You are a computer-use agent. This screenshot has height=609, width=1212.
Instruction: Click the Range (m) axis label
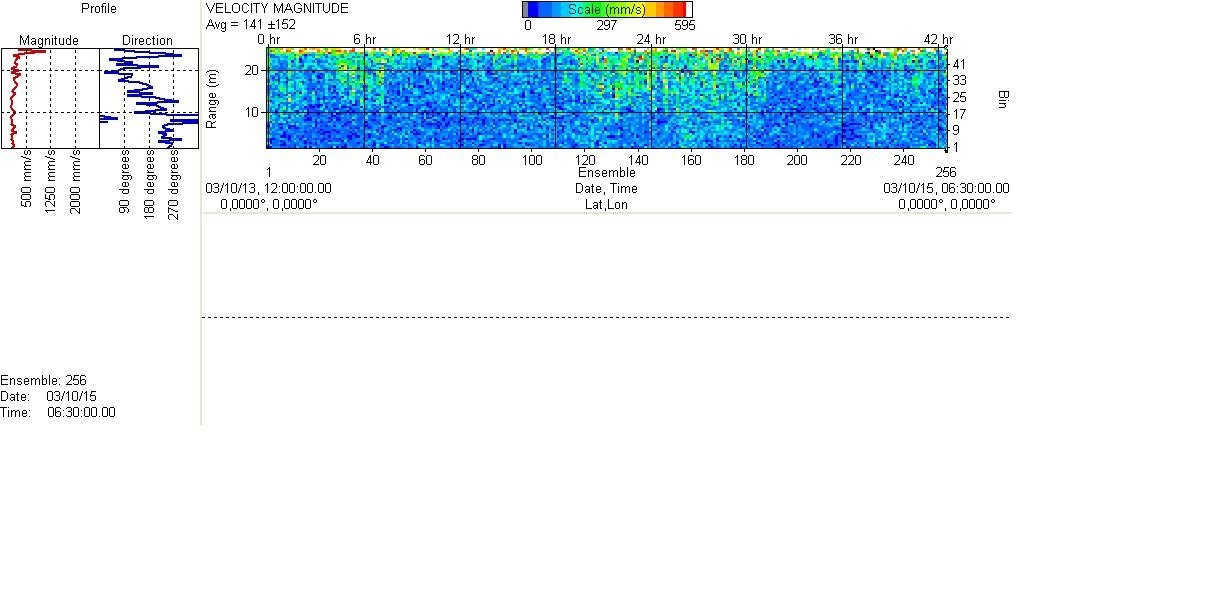(x=212, y=98)
